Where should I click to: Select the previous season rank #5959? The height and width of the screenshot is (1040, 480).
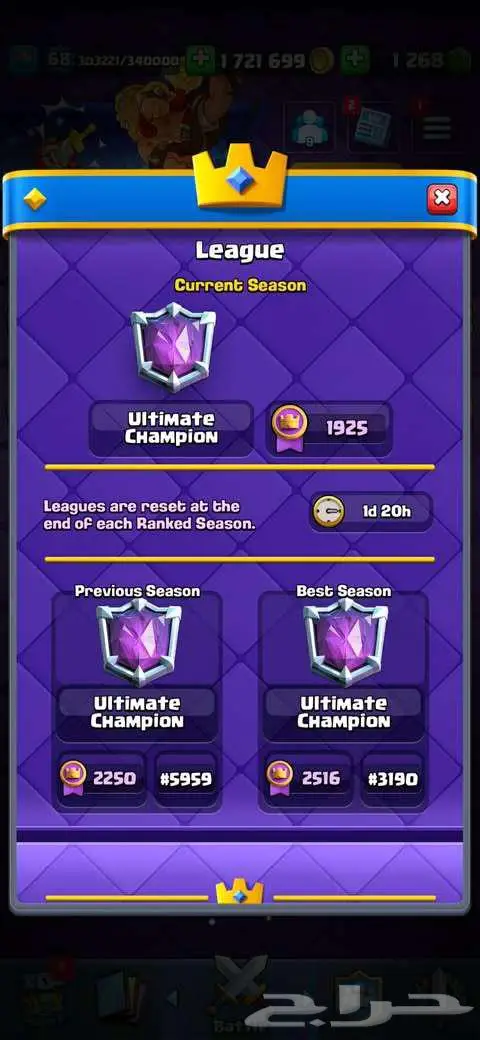186,779
